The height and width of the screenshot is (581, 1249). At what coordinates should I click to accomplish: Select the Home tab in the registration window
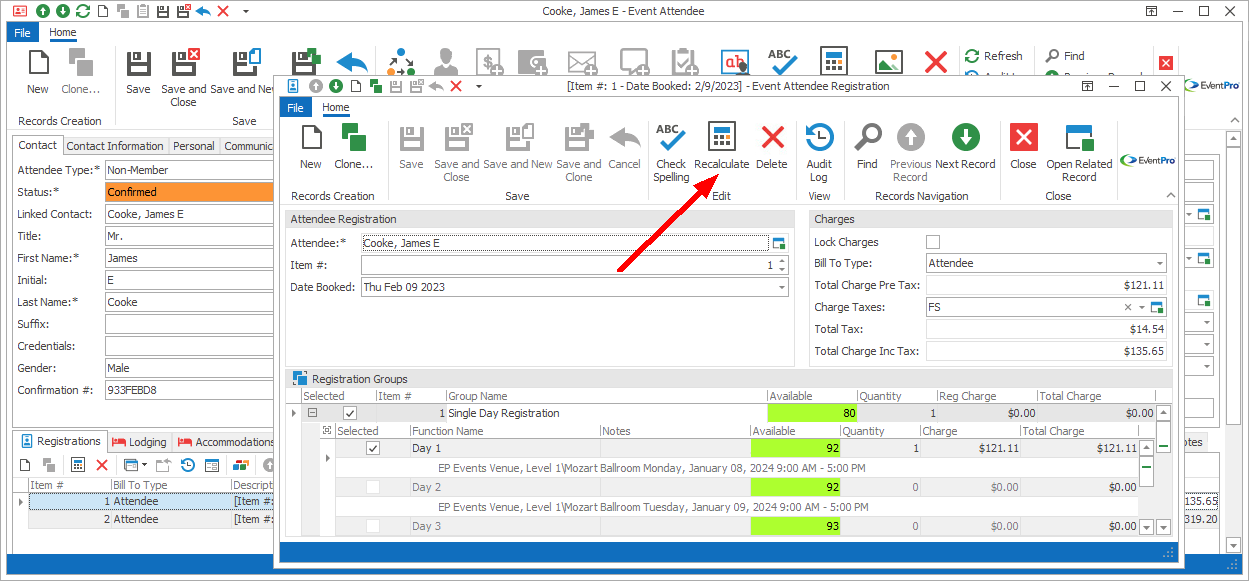[x=336, y=108]
